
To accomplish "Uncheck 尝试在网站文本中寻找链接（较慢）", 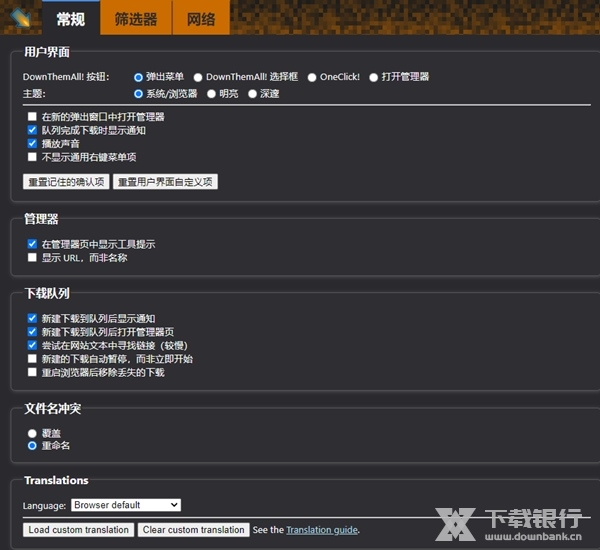I will [x=32, y=345].
